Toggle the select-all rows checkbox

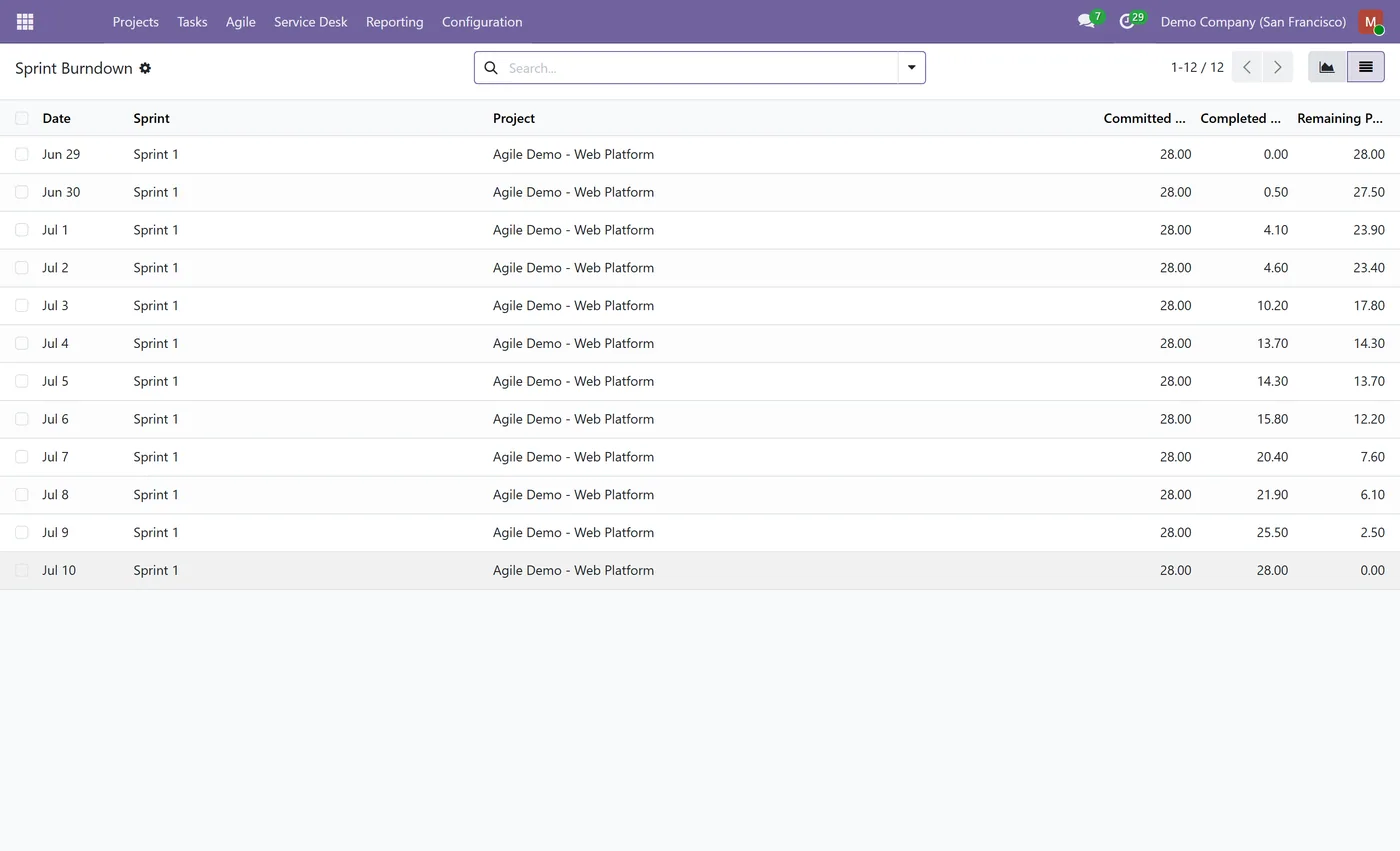pyautogui.click(x=22, y=118)
